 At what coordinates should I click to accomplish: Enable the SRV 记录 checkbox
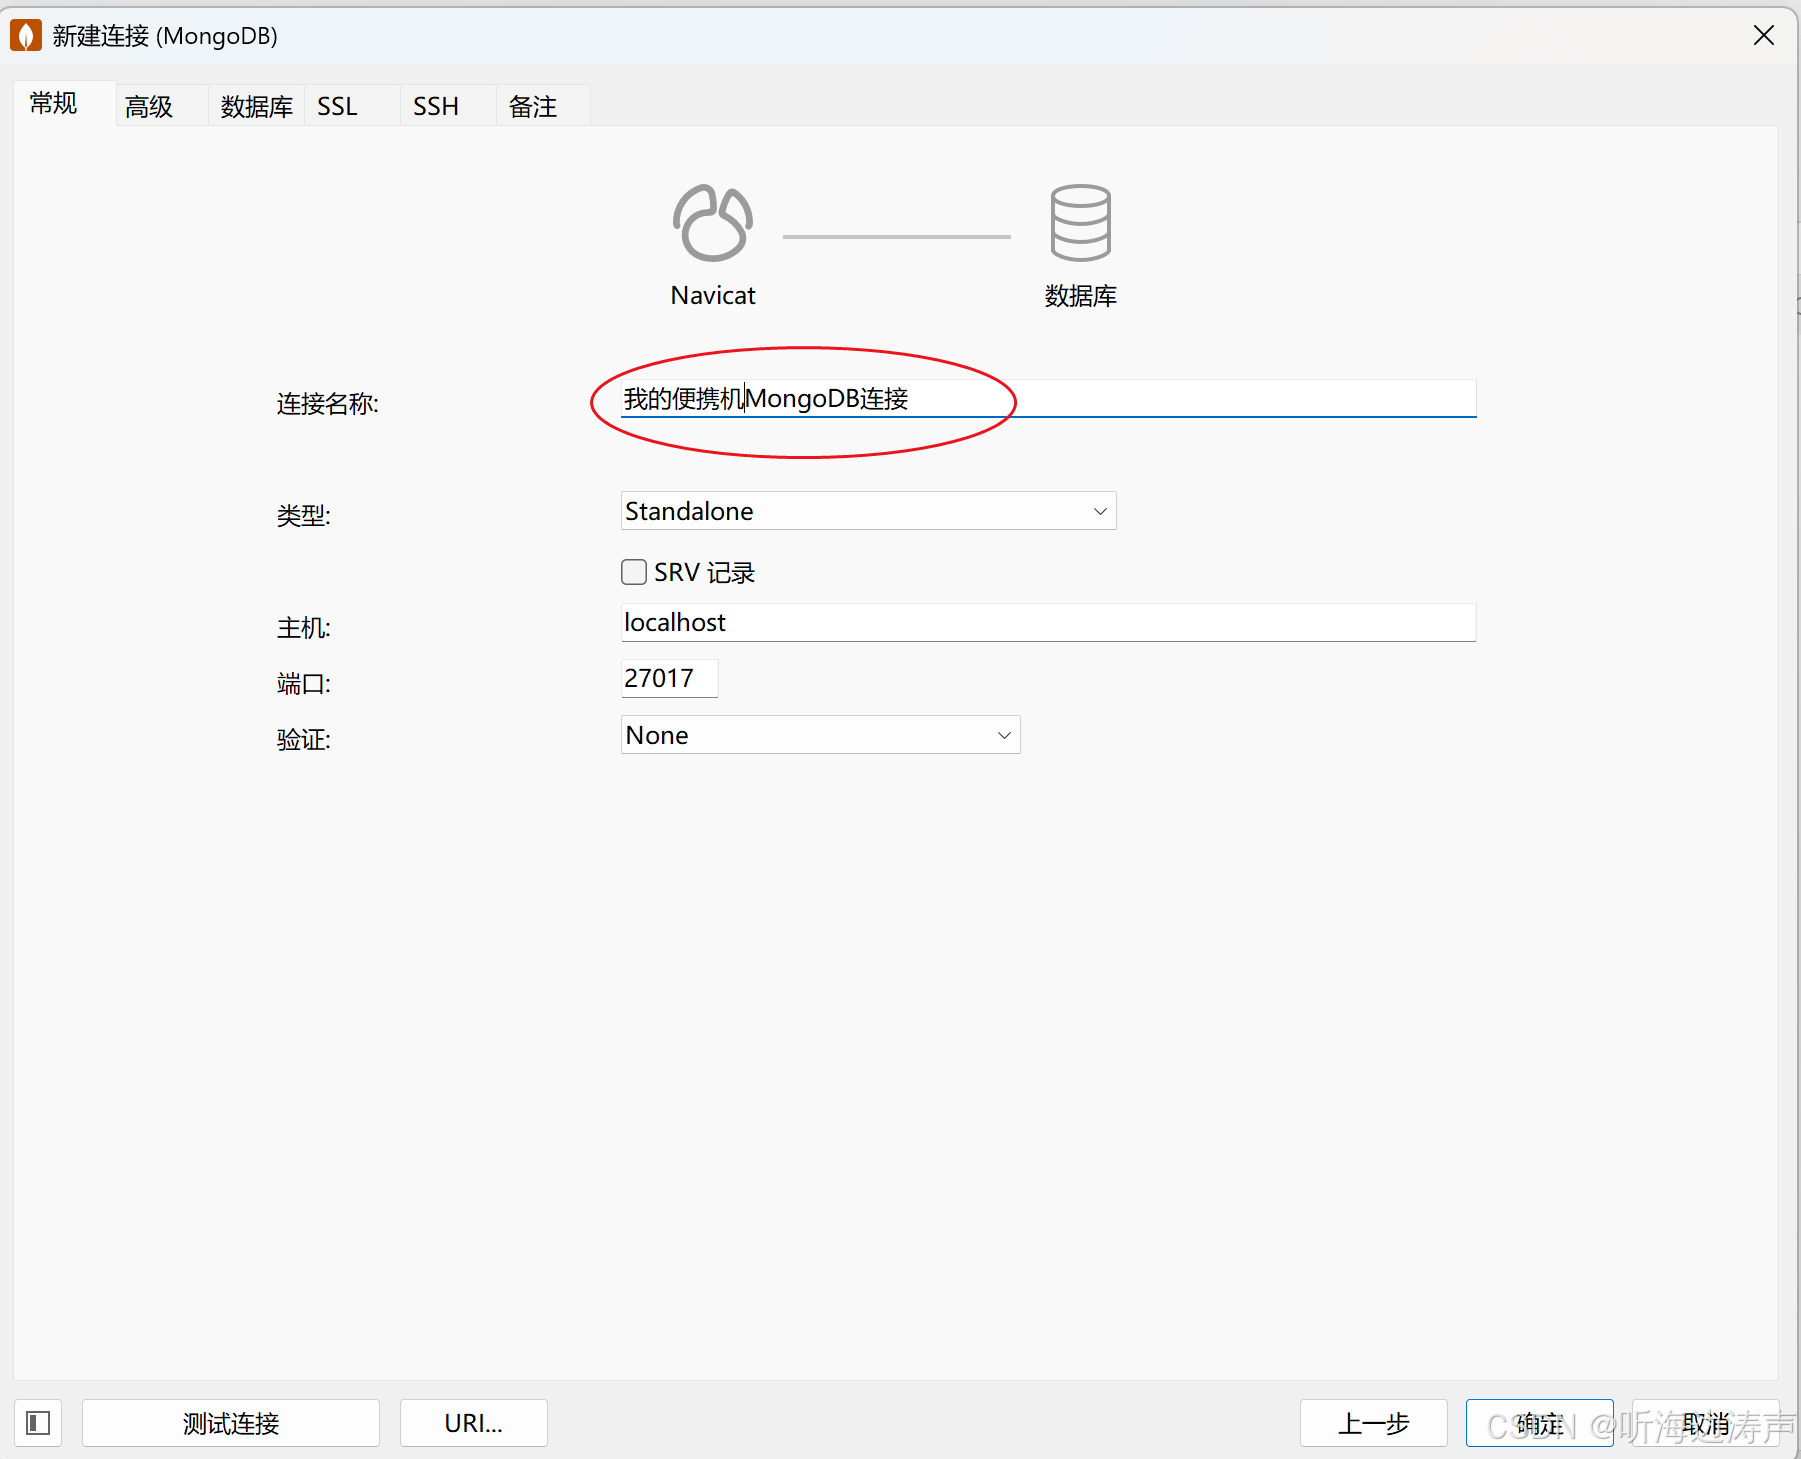(634, 571)
